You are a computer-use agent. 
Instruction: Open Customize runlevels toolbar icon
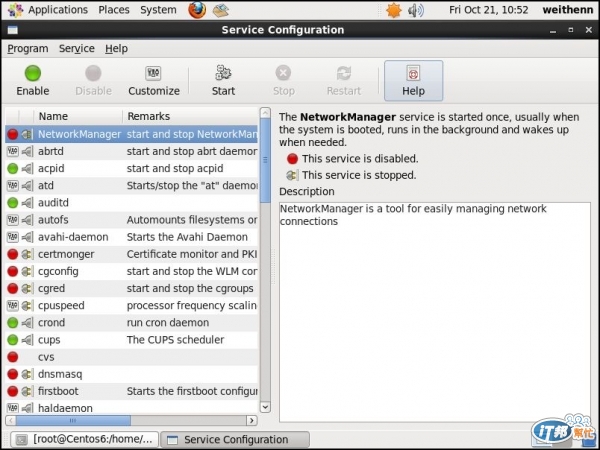[153, 73]
